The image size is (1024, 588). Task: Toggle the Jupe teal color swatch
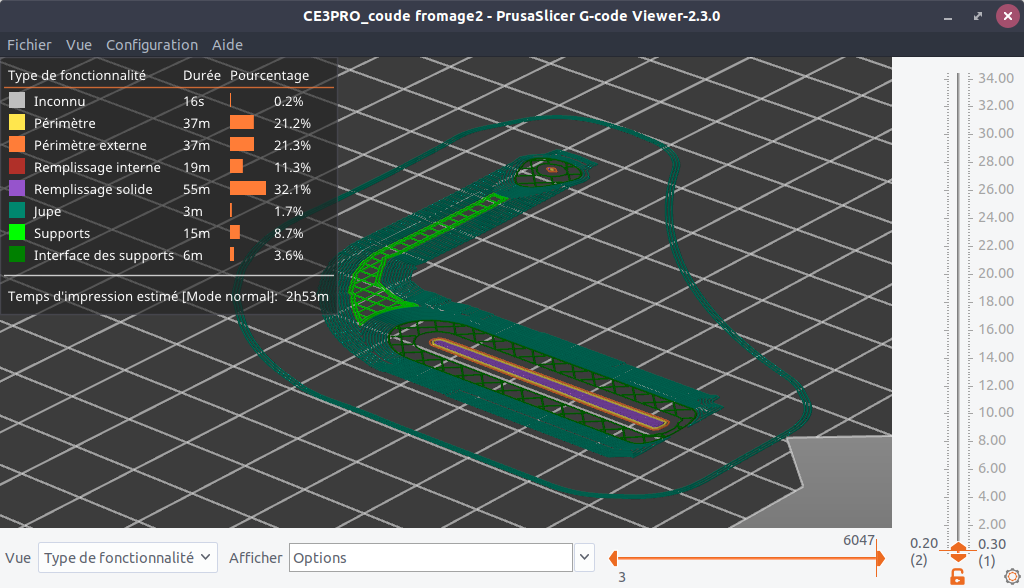(17, 211)
